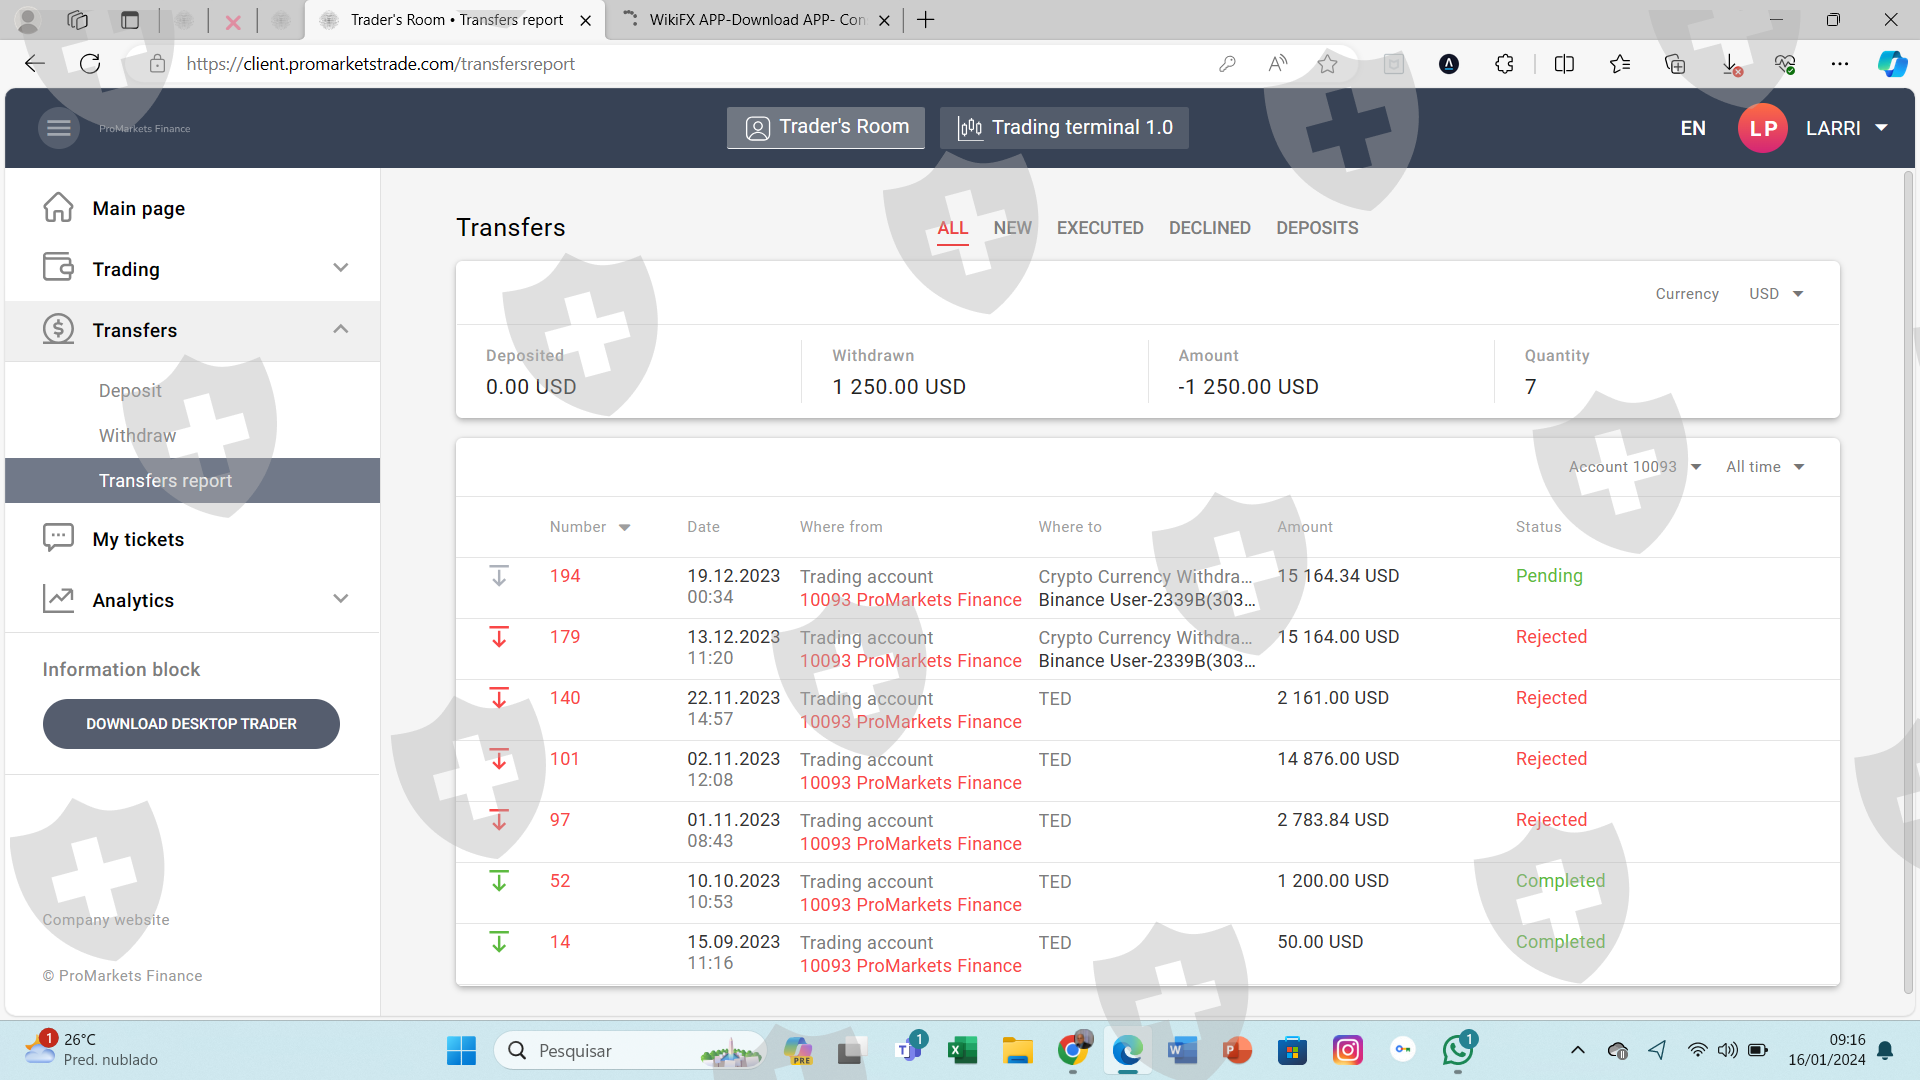Click the green arrow icon for transfer 52

pos(499,881)
